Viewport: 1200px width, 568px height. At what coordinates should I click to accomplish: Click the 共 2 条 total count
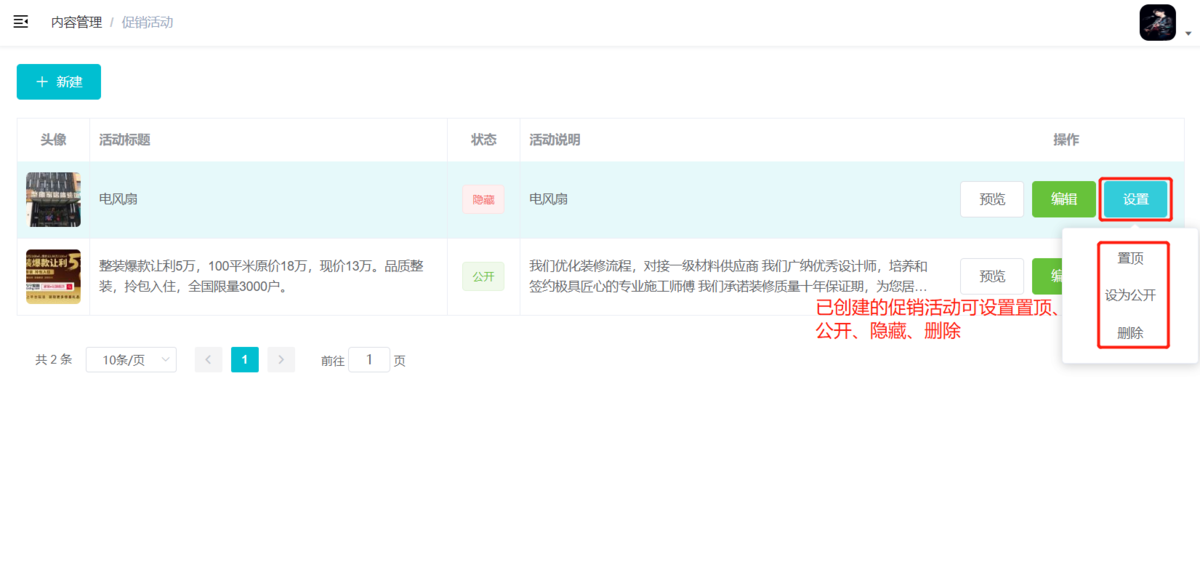click(53, 360)
